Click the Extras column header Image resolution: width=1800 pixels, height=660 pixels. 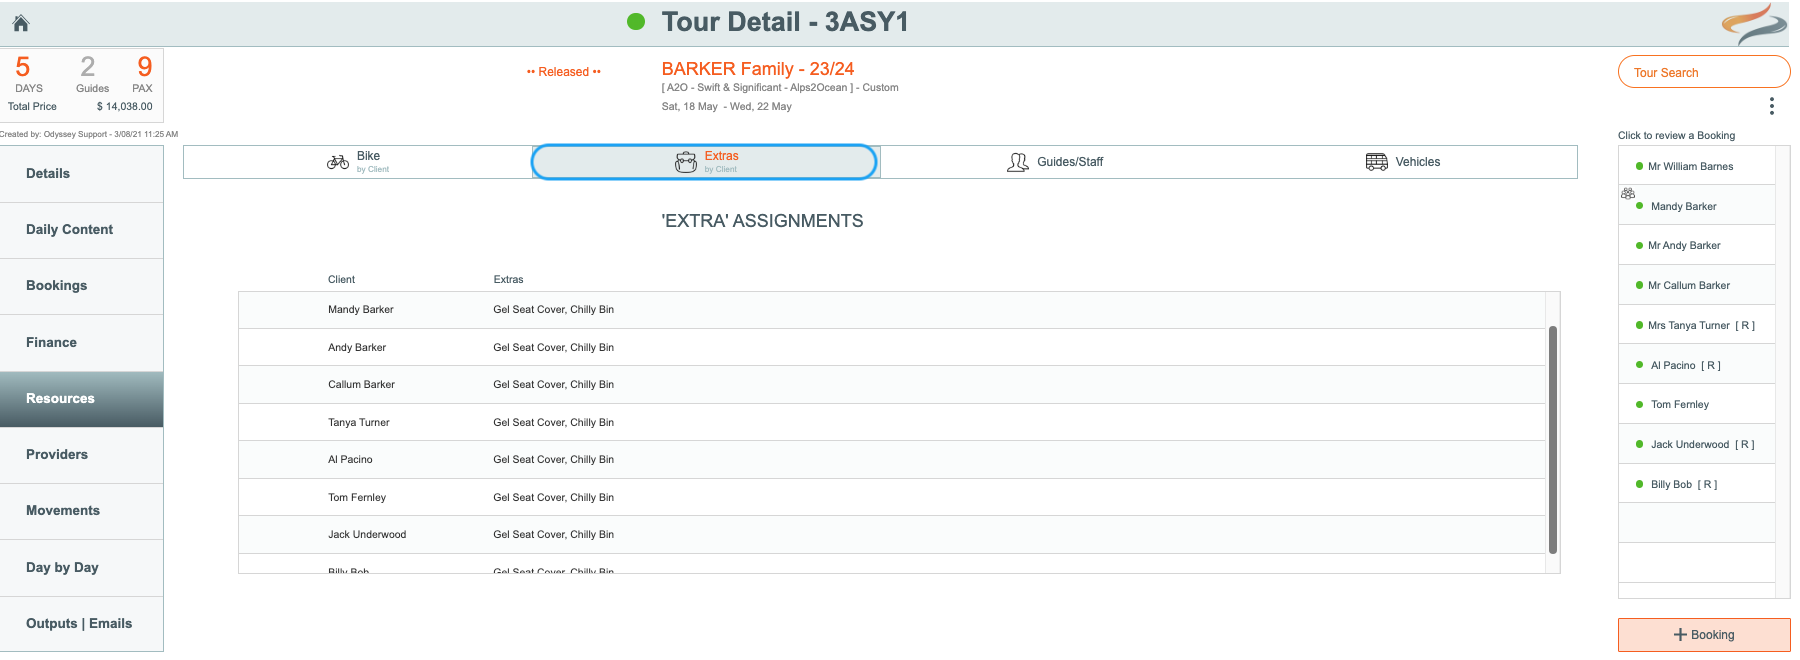[508, 279]
